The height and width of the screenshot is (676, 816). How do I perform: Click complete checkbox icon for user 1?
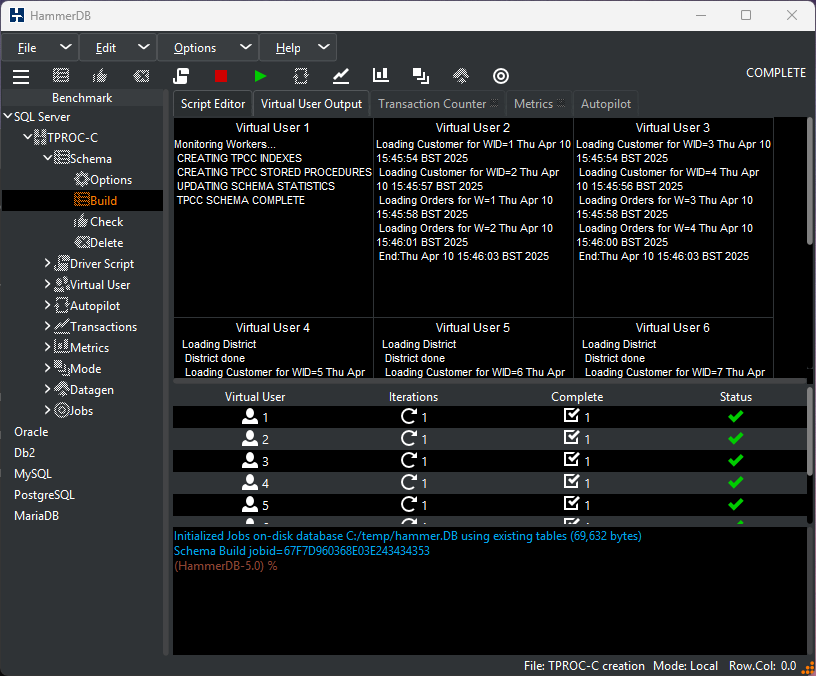571,415
